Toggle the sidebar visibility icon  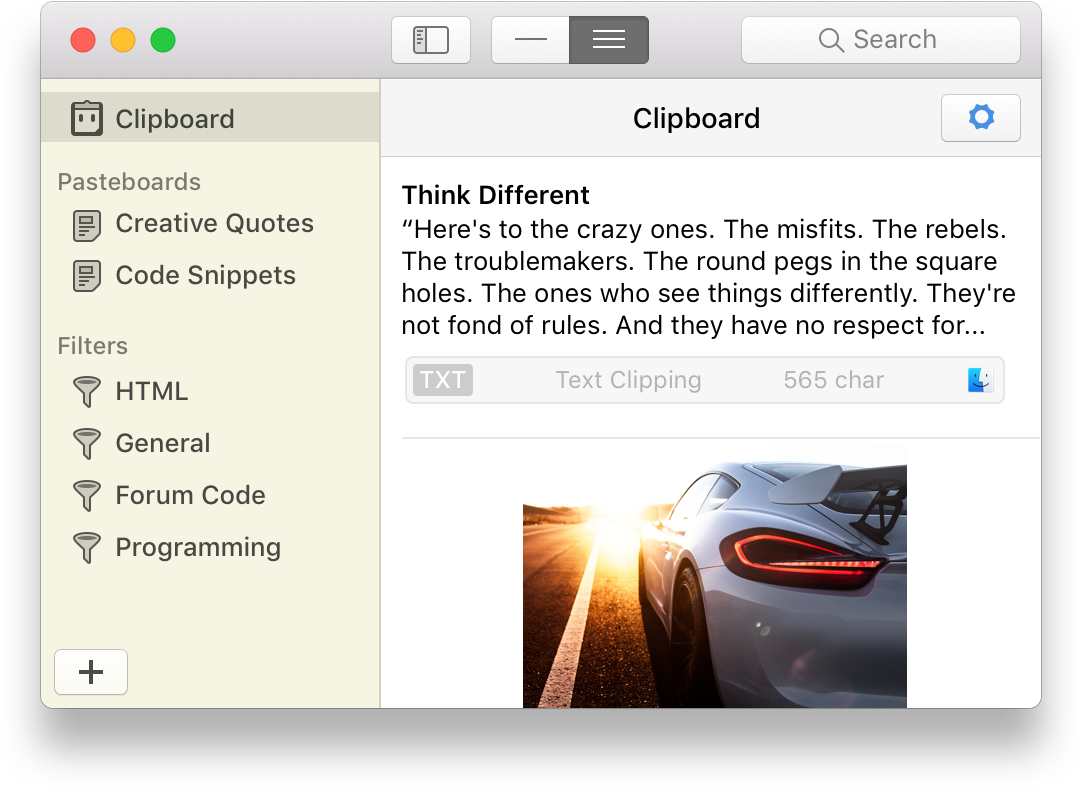(430, 39)
